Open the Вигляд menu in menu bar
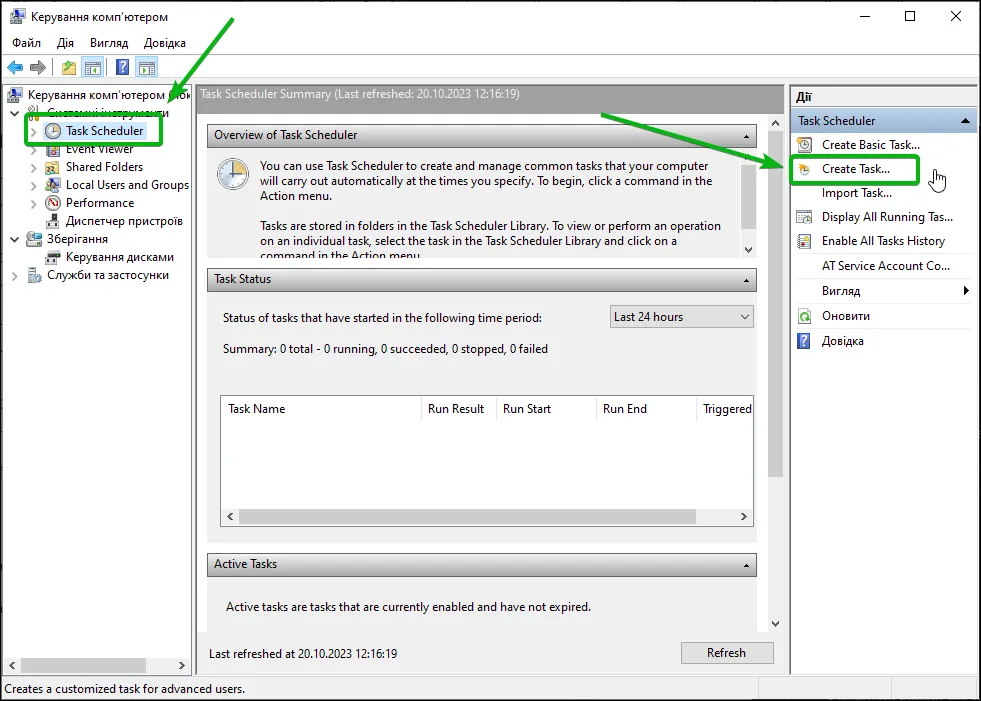The image size is (981, 701). [109, 43]
